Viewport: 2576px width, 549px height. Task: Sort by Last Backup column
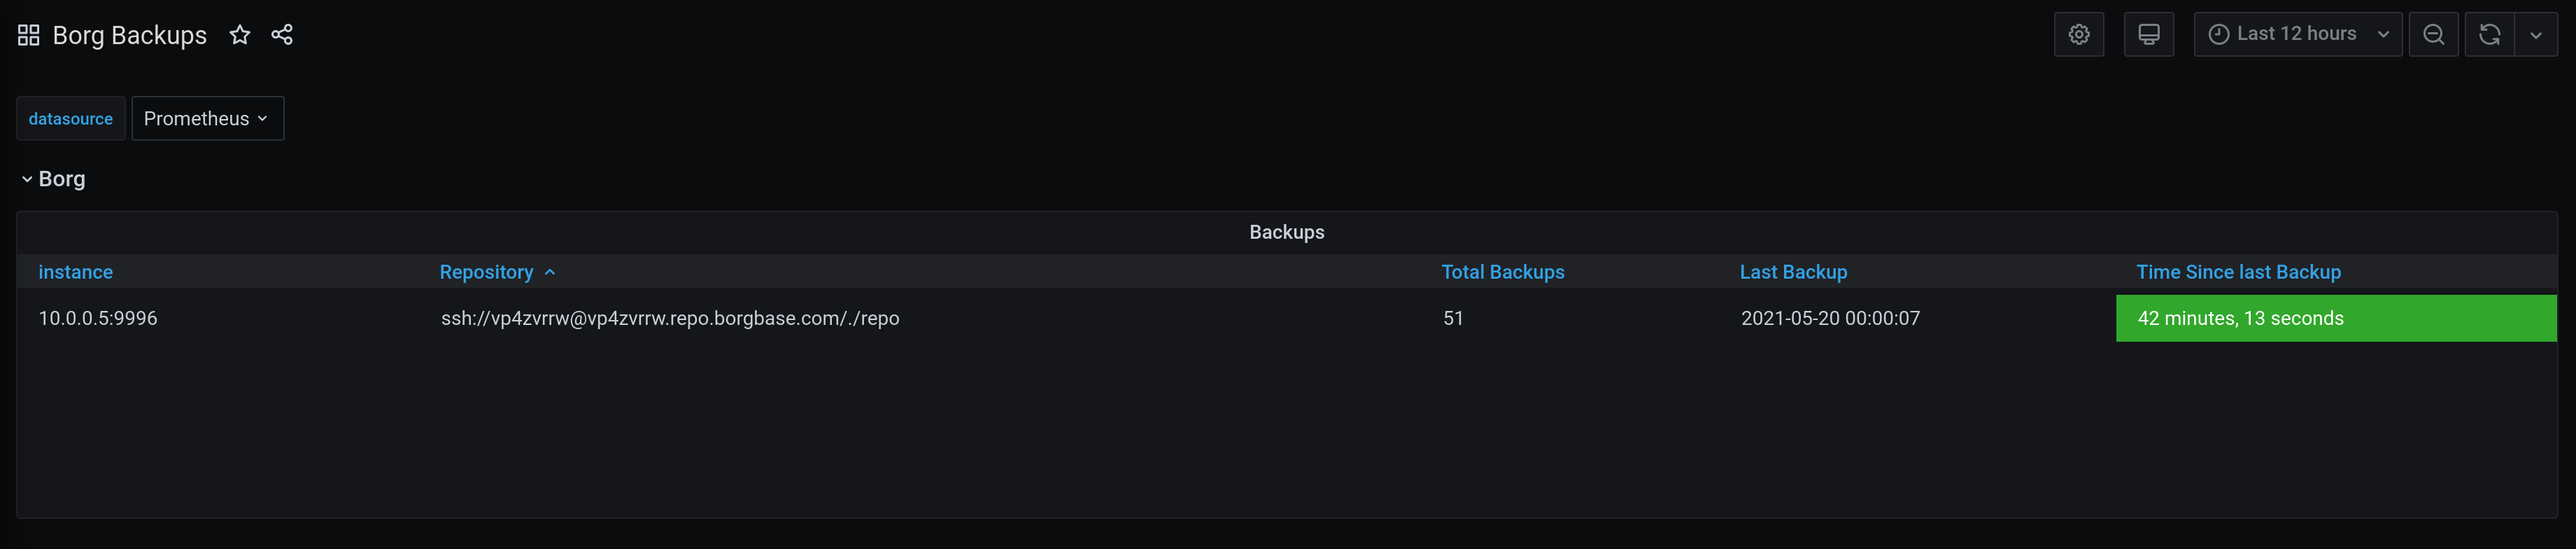[1793, 272]
